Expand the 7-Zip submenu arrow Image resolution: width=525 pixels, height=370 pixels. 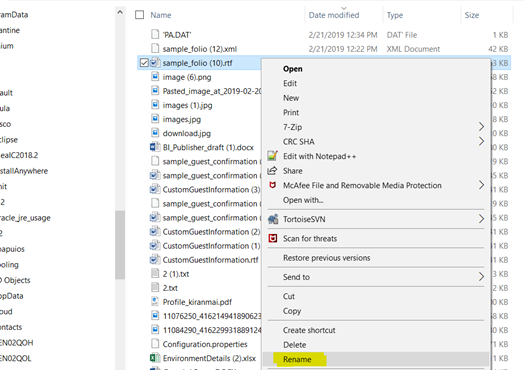481,127
